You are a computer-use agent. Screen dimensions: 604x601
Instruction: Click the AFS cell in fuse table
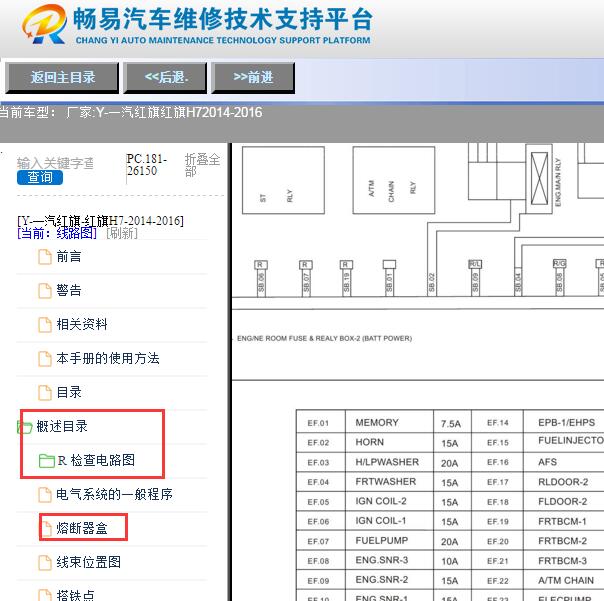click(x=564, y=462)
